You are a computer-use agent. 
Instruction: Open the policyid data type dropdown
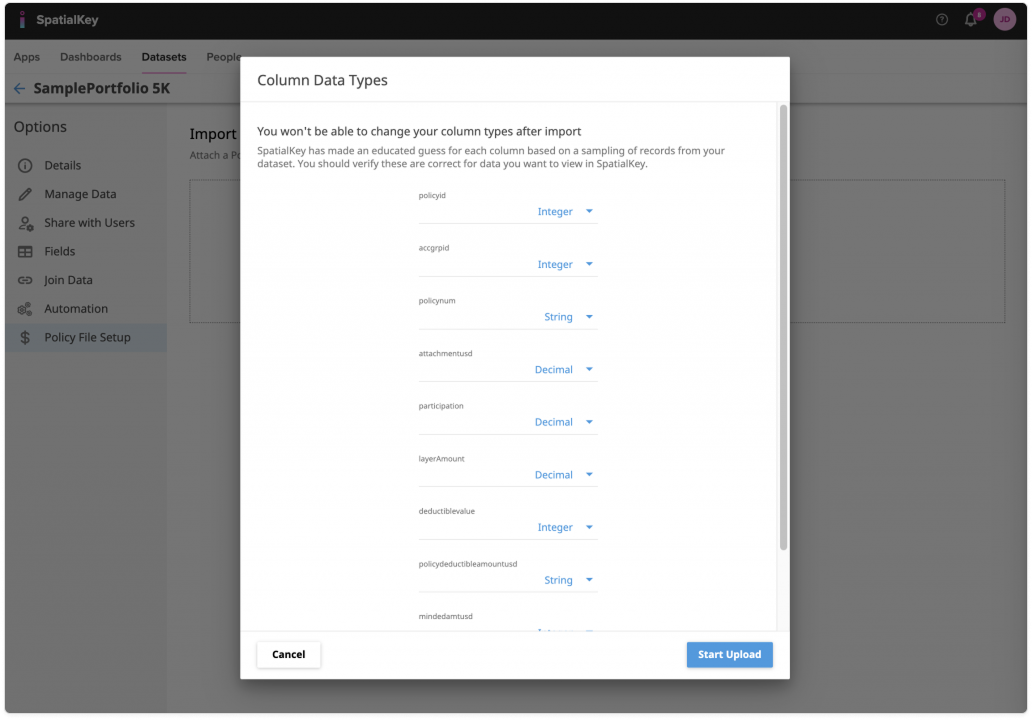pyautogui.click(x=588, y=212)
